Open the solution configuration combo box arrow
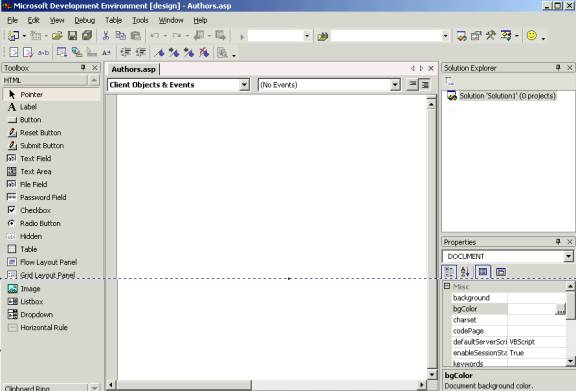This screenshot has height=391, width=576. pos(307,36)
